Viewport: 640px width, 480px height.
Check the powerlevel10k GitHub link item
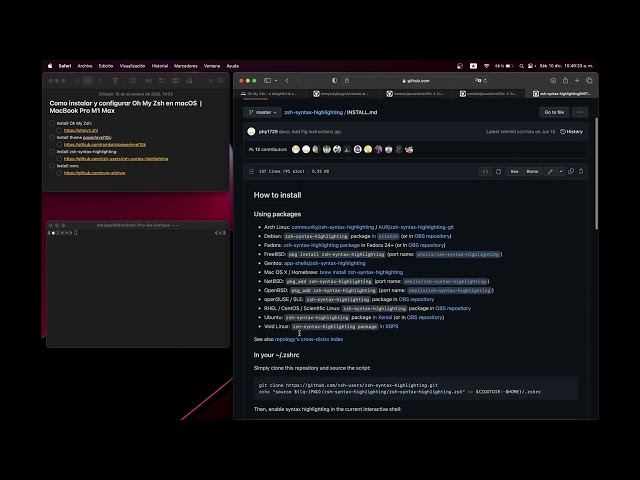tap(59, 144)
